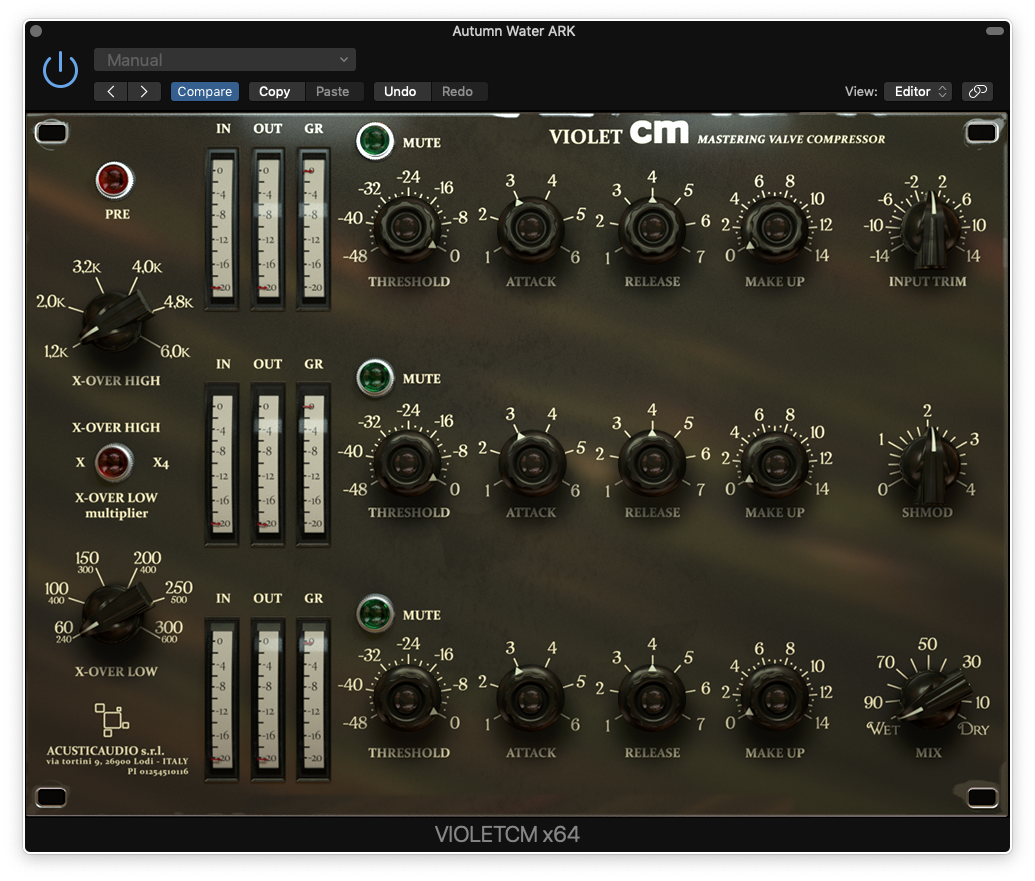Click the Copy button
Screen dimensions: 1035x881
275,92
